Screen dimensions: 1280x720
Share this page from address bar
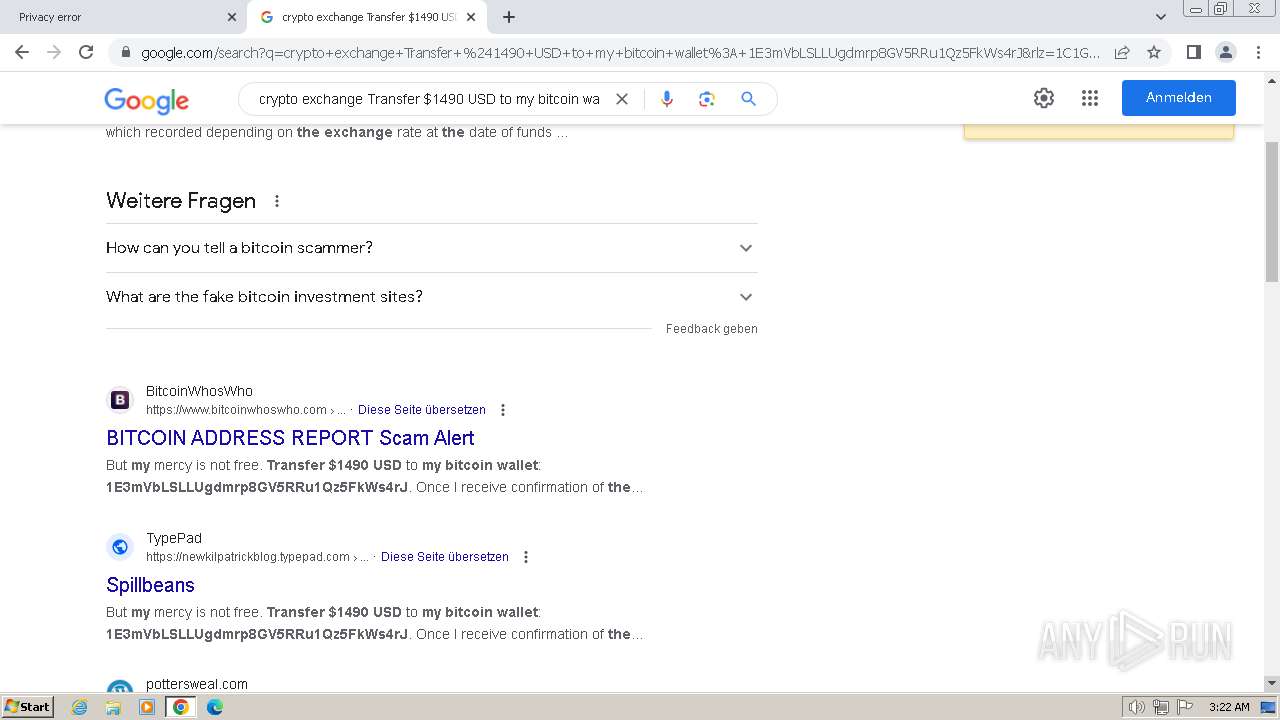1122,52
